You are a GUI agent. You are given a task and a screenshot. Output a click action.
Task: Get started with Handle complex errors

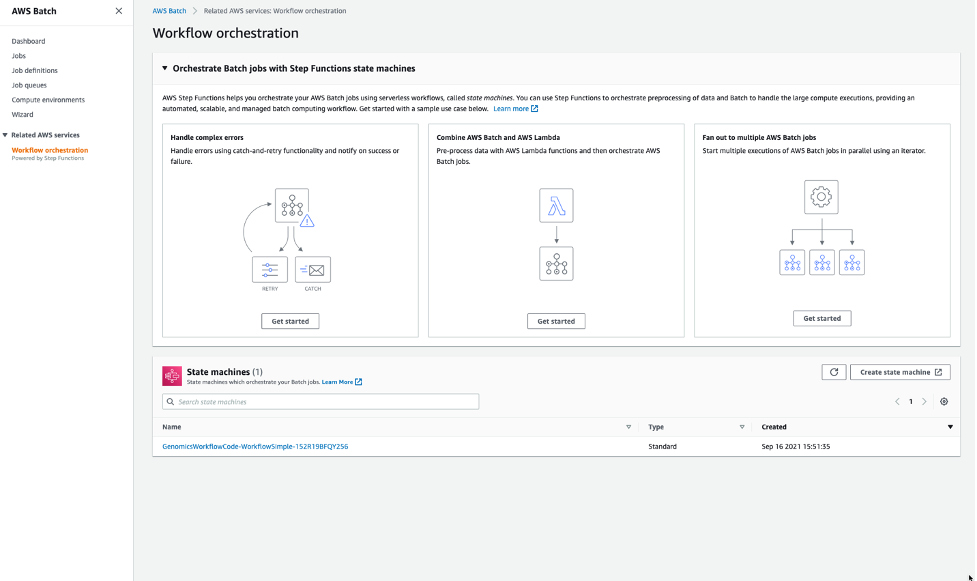point(290,321)
